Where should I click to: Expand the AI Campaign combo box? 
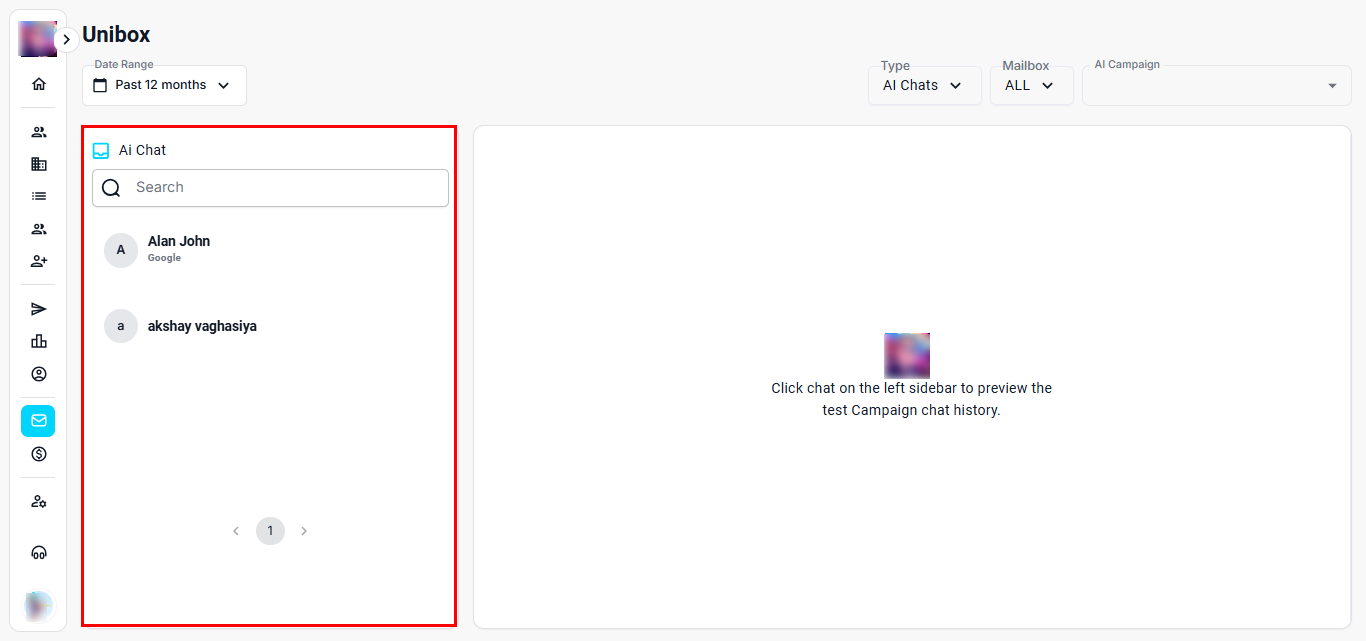[x=1216, y=86]
